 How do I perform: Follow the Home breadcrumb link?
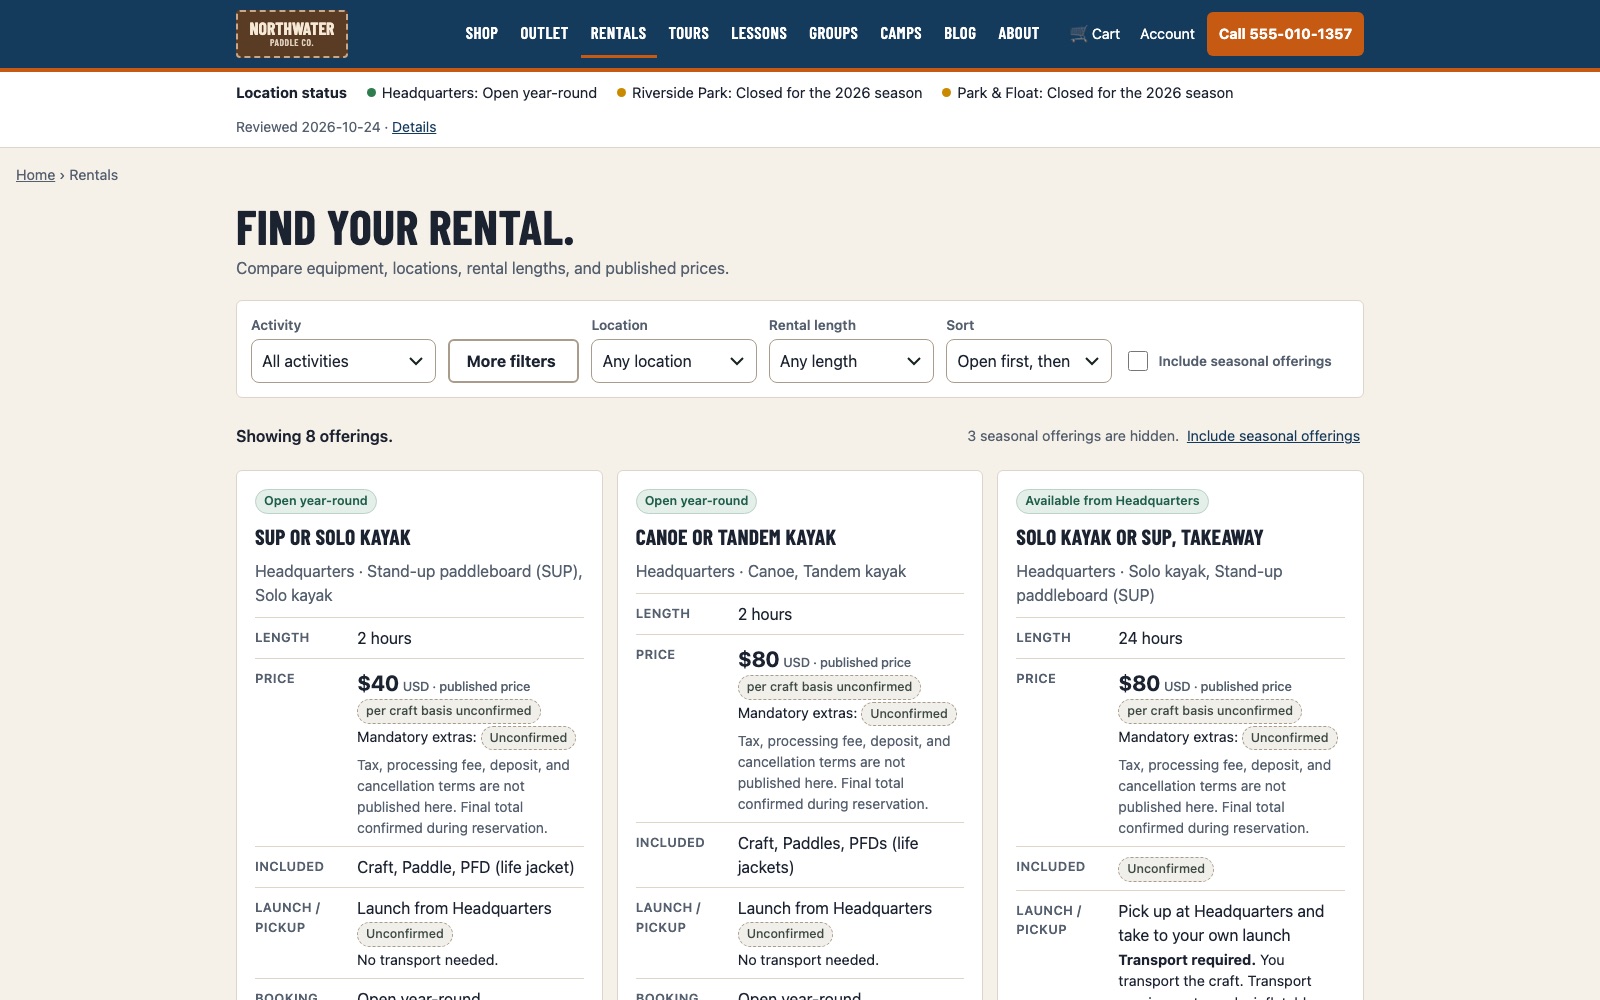point(35,175)
